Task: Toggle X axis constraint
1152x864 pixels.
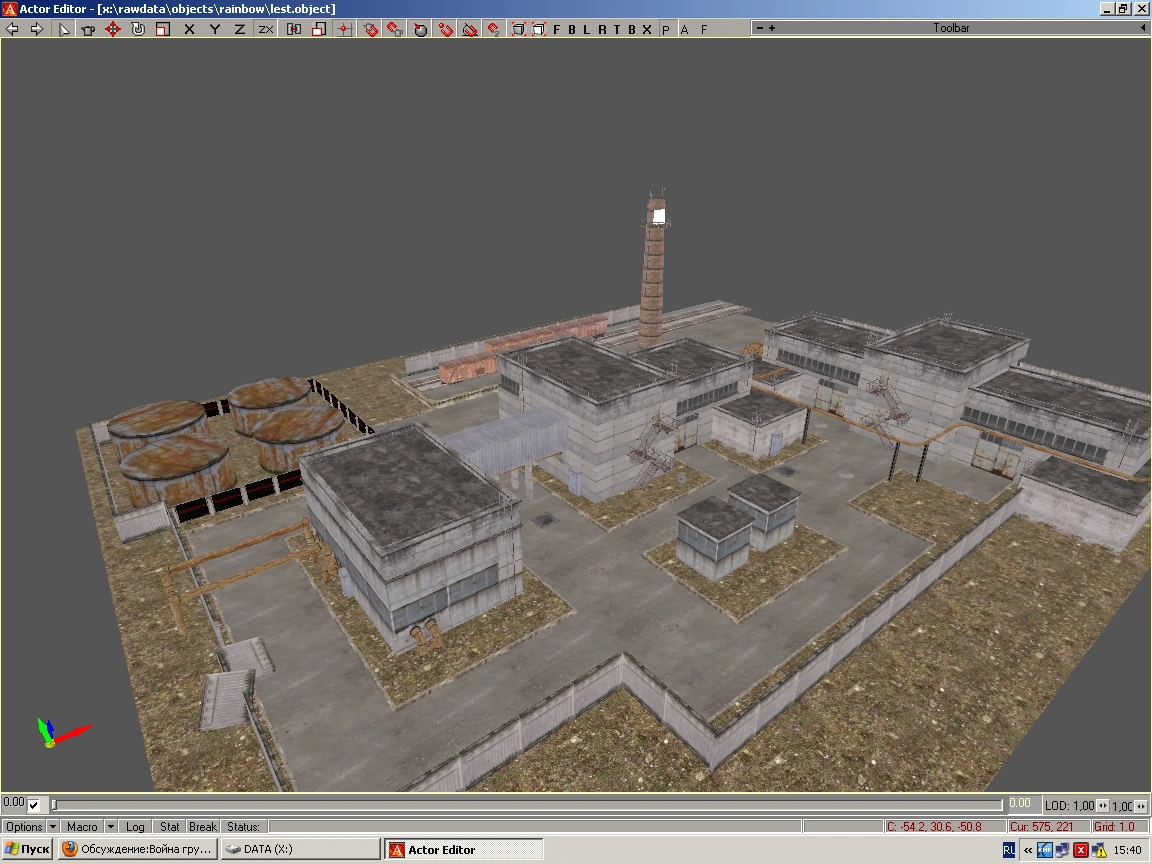Action: click(189, 29)
